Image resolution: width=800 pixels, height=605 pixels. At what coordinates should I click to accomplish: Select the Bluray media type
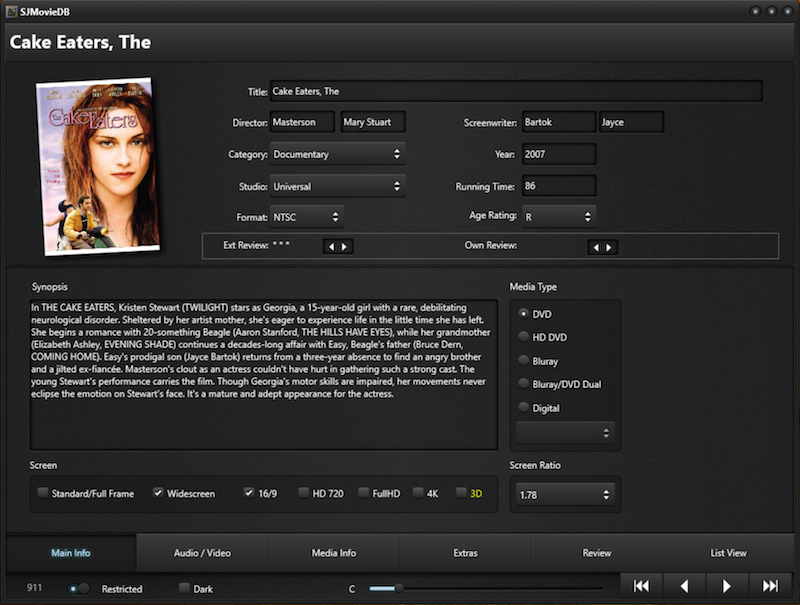pyautogui.click(x=524, y=361)
